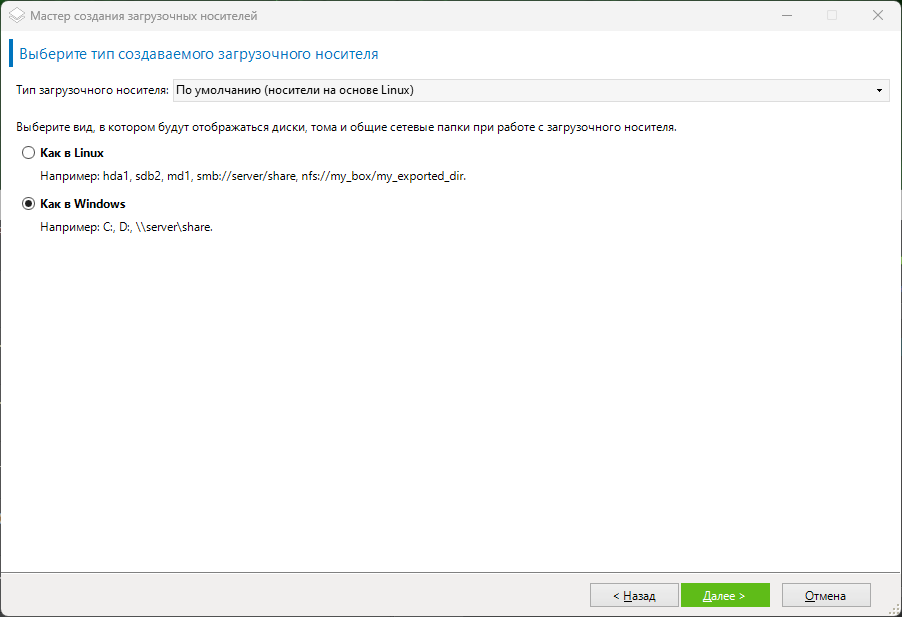Screen dimensions: 902x617
Task: Maximize the wizard window
Action: (831, 16)
